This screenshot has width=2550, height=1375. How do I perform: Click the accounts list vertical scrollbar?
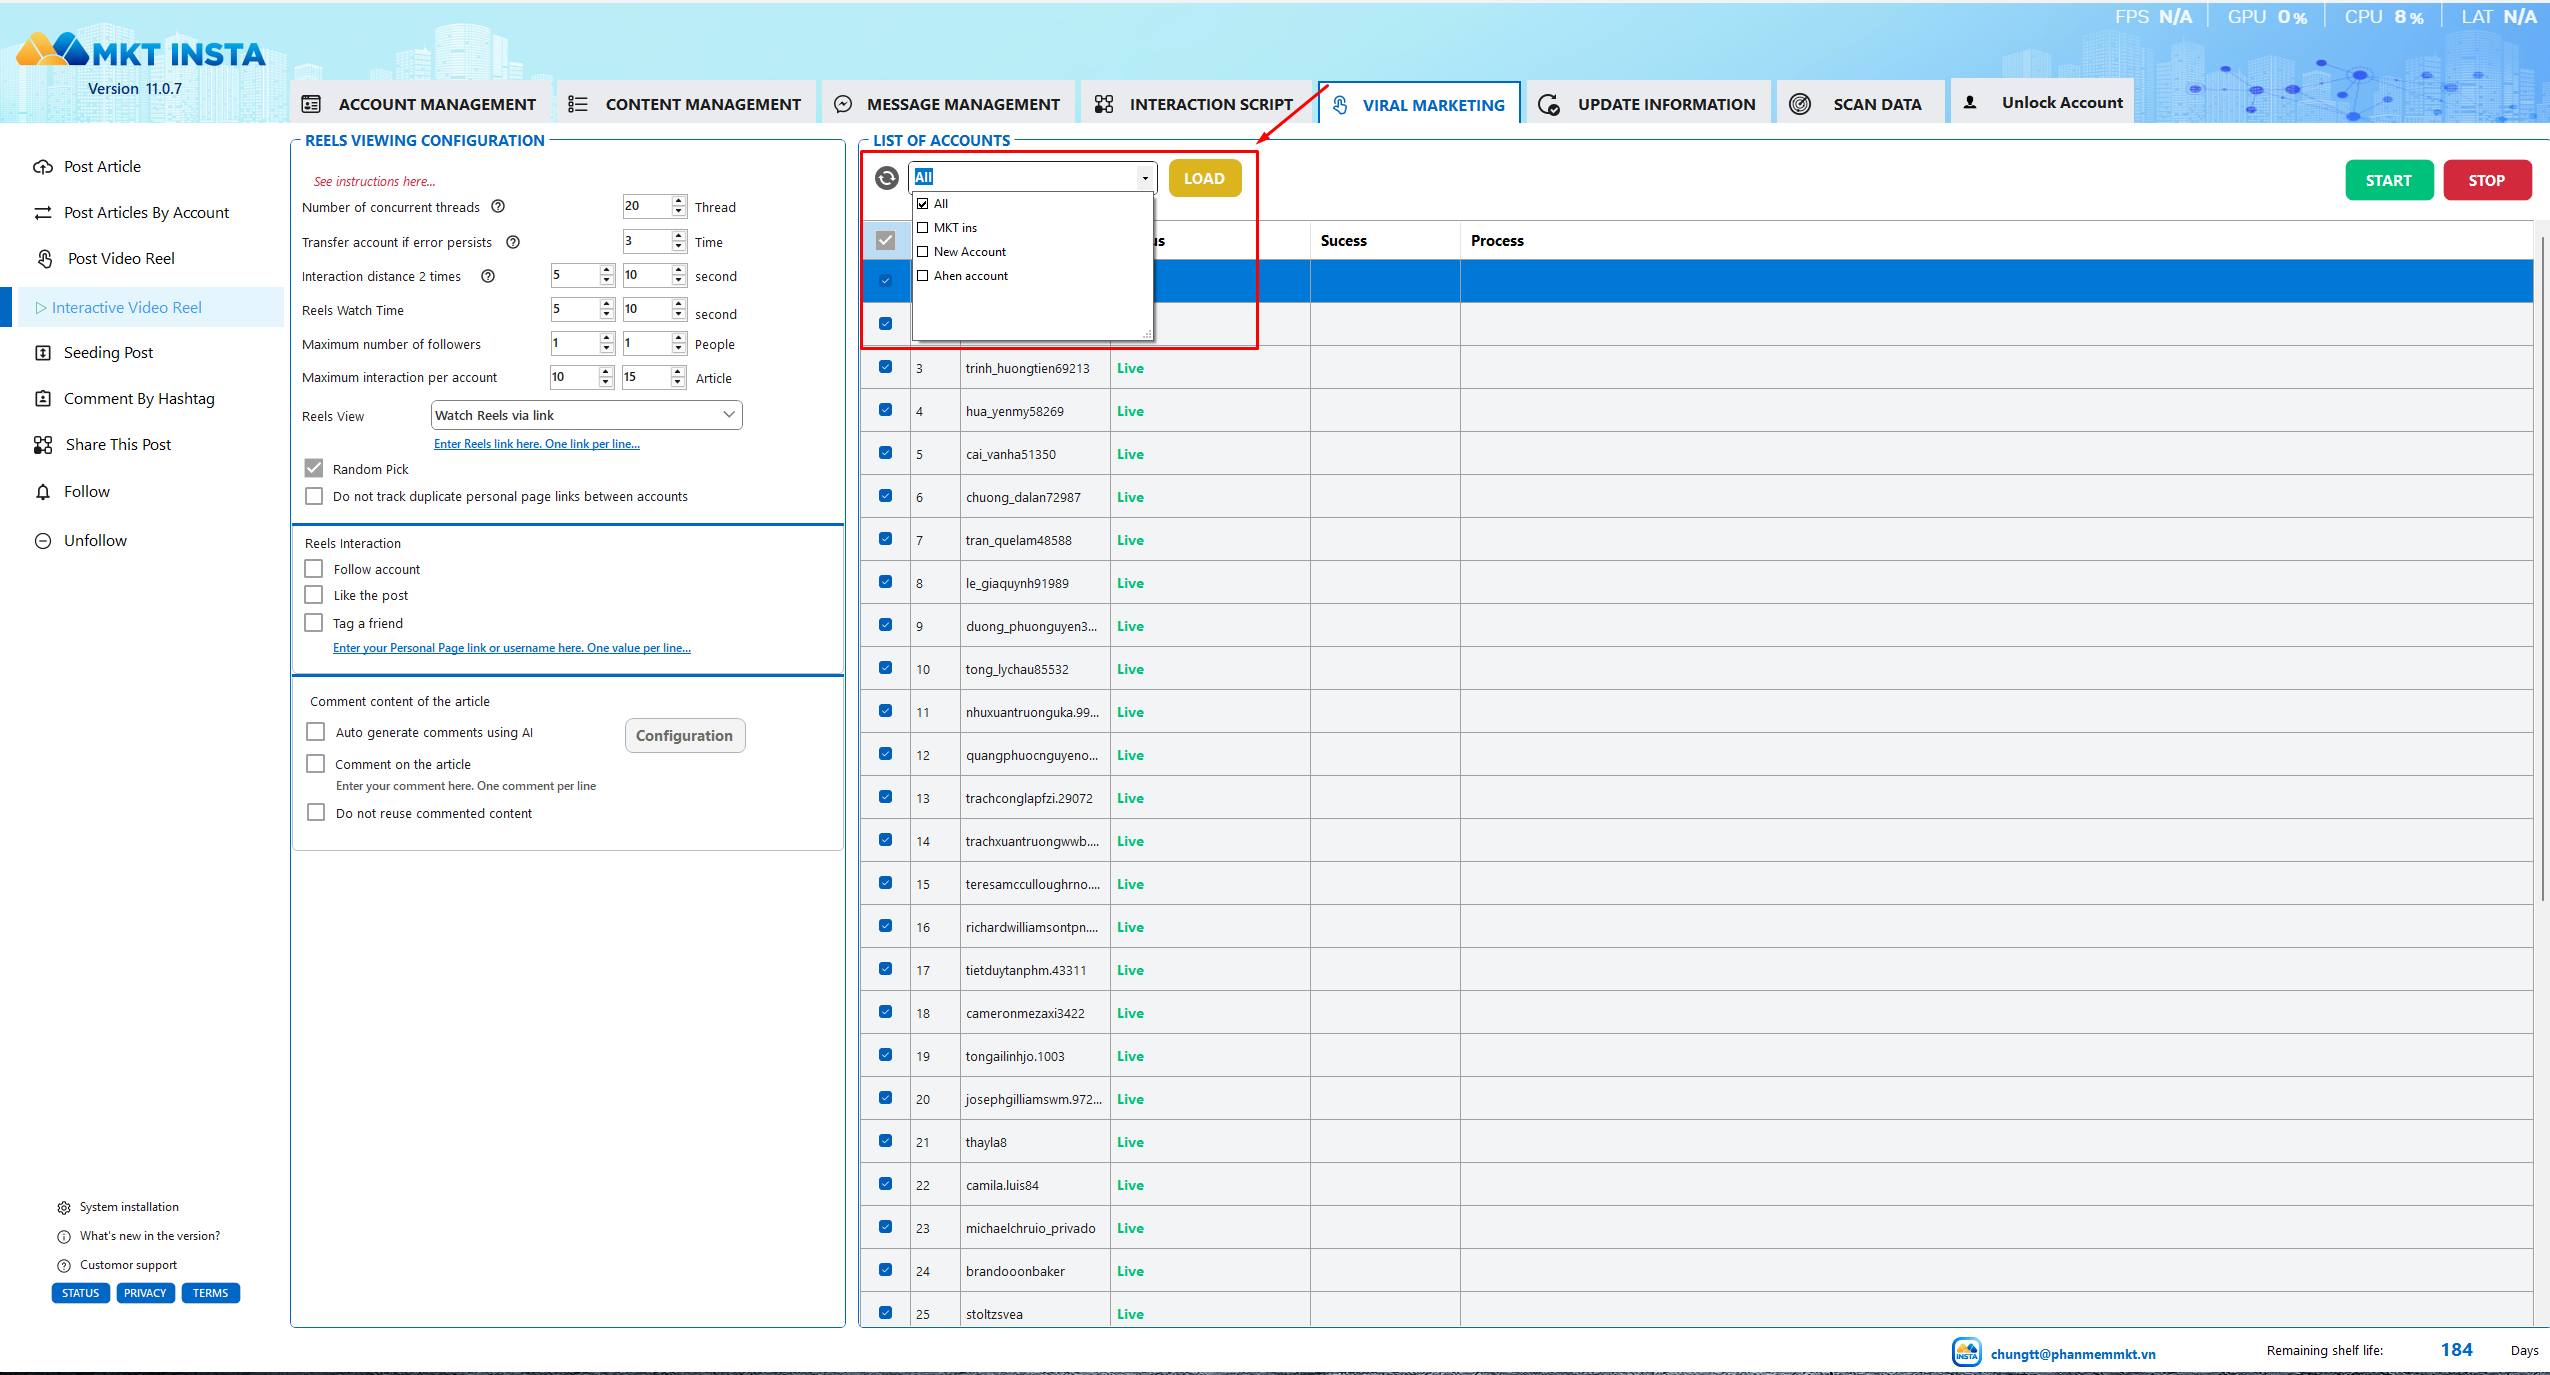(x=2541, y=570)
